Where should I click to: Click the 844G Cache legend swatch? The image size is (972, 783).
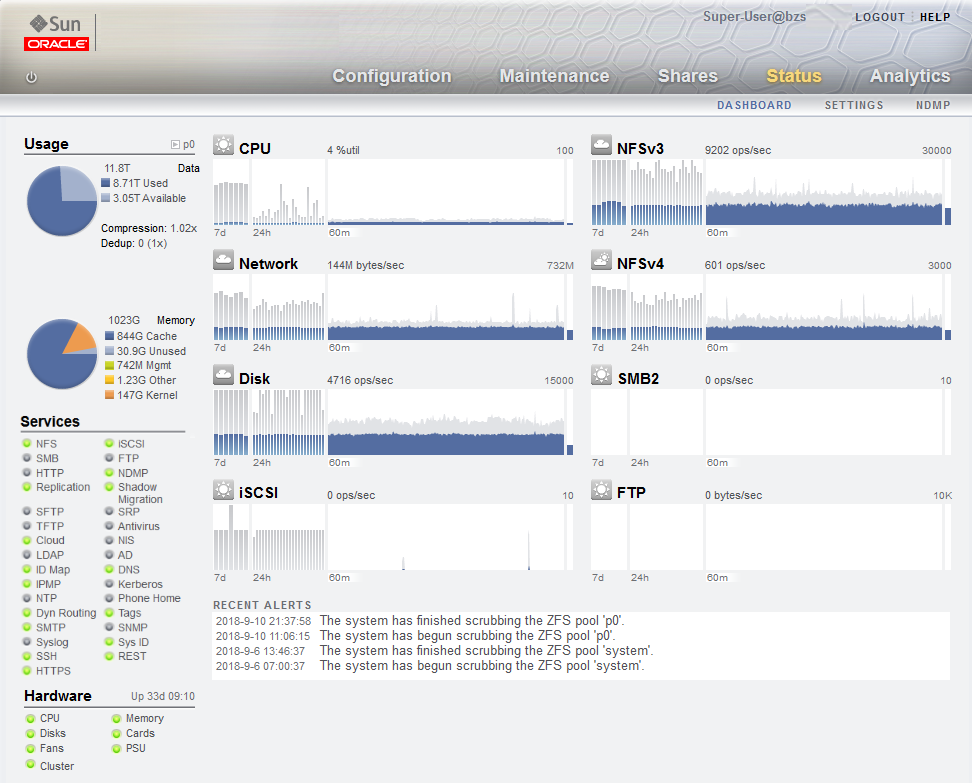tap(109, 335)
